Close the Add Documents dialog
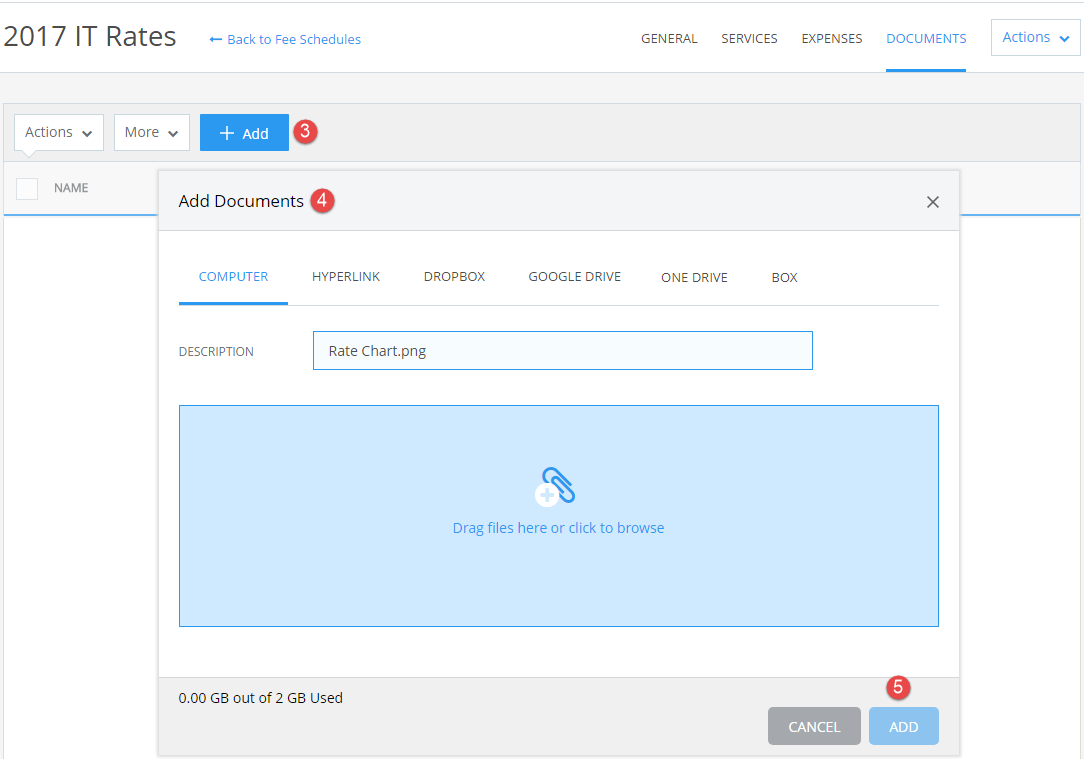1084x759 pixels. point(933,202)
